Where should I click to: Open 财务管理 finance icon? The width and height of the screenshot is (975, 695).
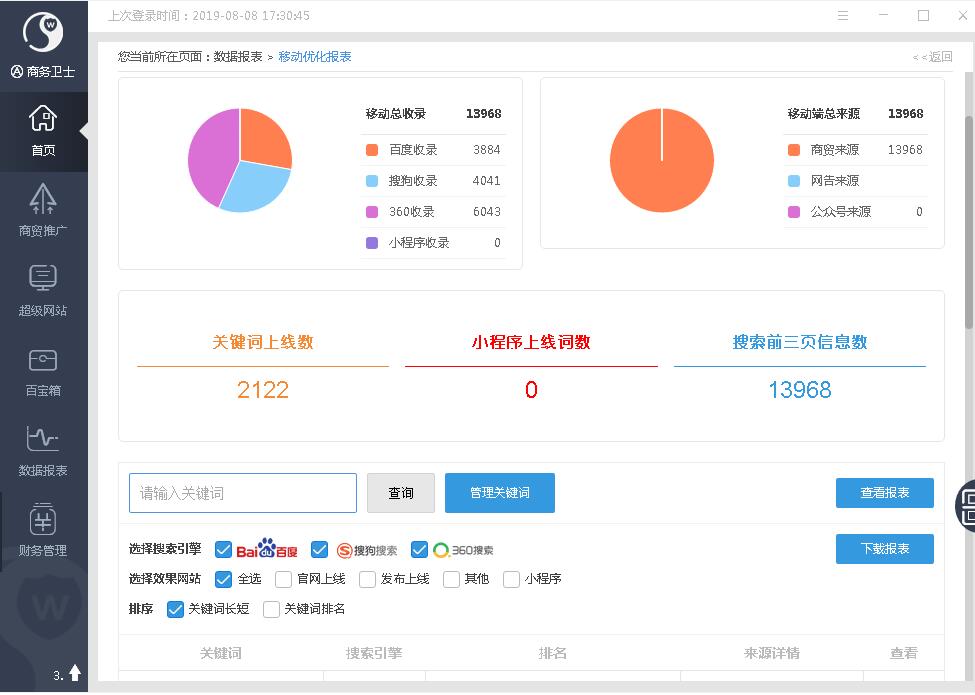pyautogui.click(x=43, y=520)
